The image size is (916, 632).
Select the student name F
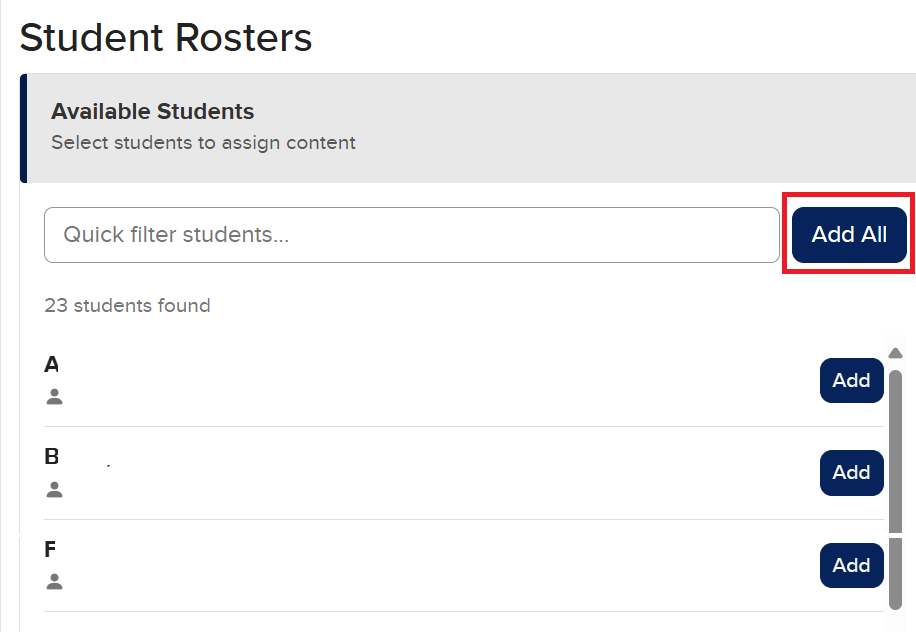coord(51,550)
